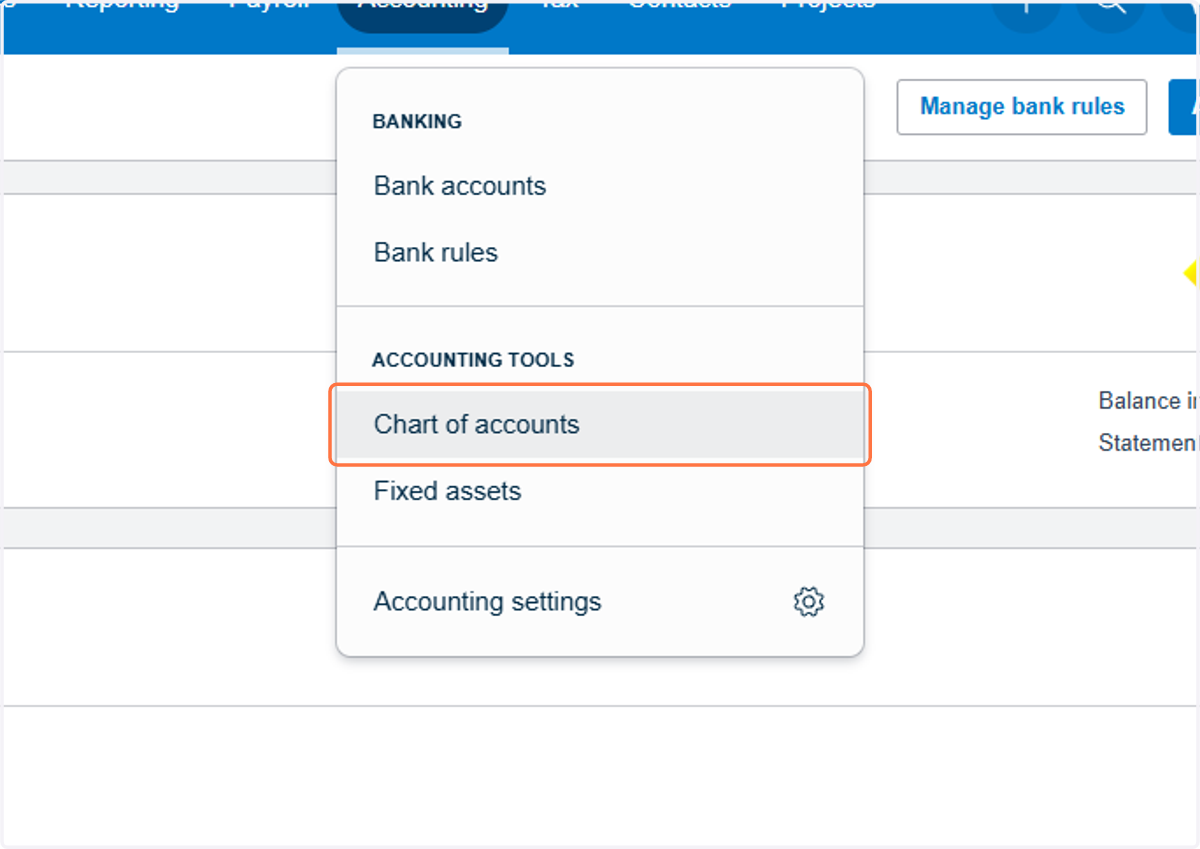Screen dimensions: 1200x849
Task: Click the Manage bank rules button
Action: click(1022, 107)
